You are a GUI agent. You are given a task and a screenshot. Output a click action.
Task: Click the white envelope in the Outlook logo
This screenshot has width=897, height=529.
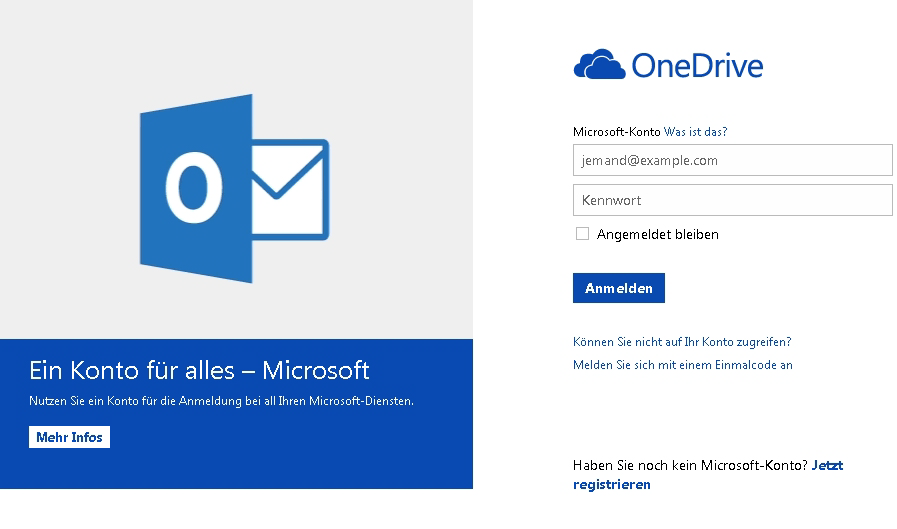[289, 189]
